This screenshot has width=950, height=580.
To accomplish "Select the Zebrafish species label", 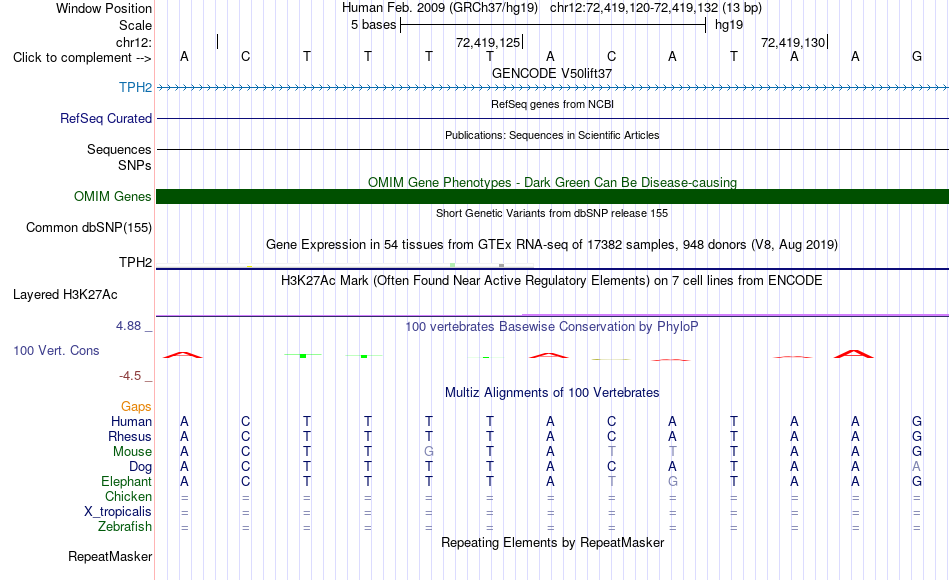I will click(x=125, y=527).
